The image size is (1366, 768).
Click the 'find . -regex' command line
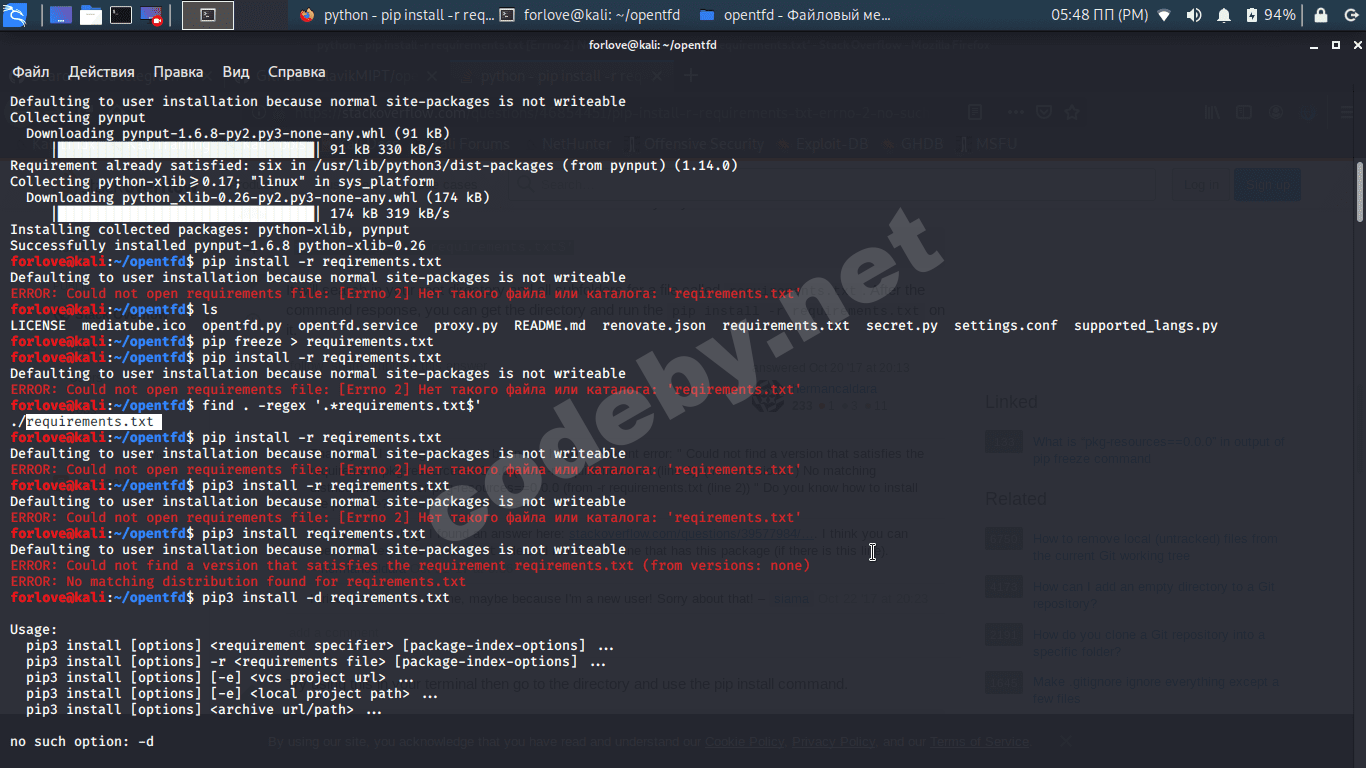[x=342, y=406]
